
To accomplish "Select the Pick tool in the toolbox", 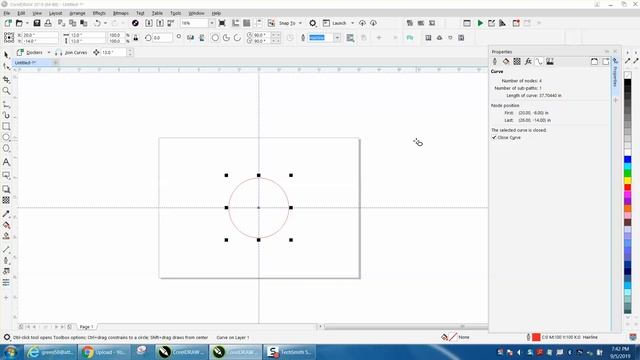I will click(6, 55).
